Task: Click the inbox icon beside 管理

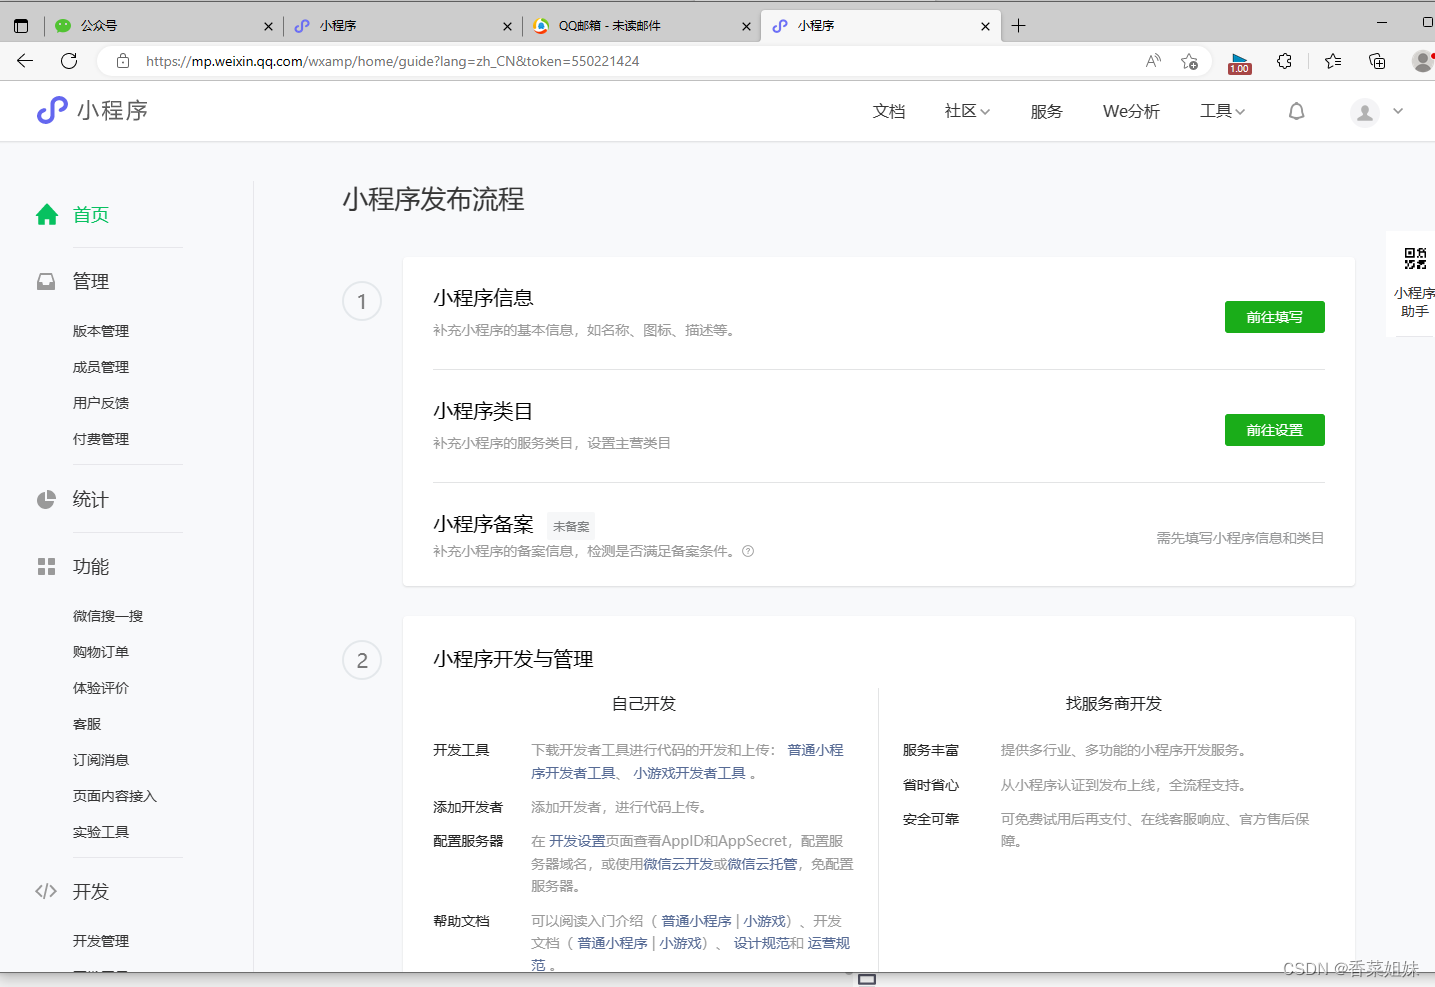Action: (46, 282)
